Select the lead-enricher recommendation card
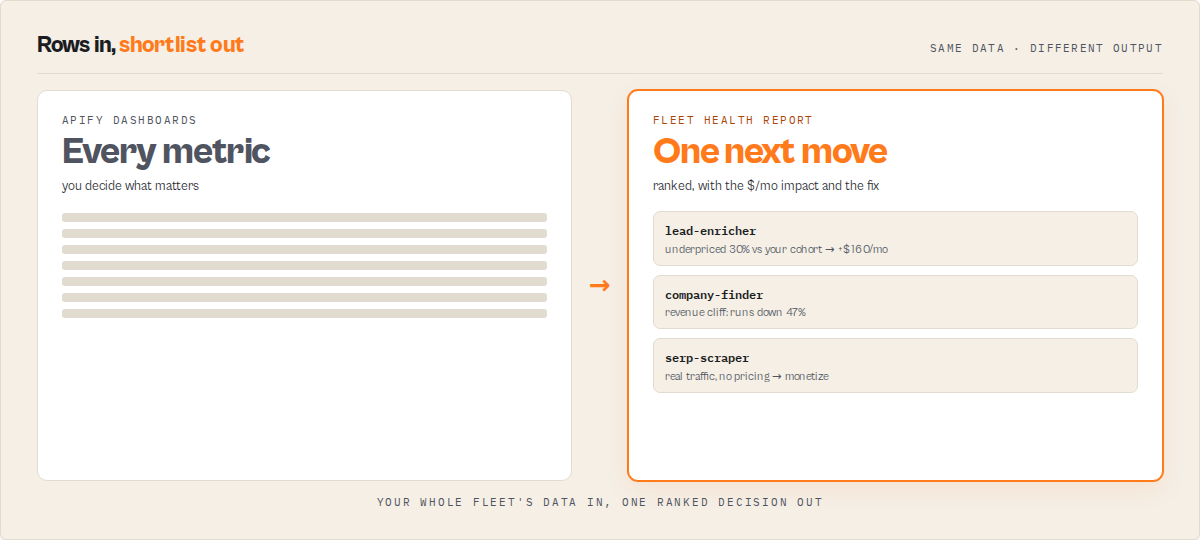 coord(895,238)
